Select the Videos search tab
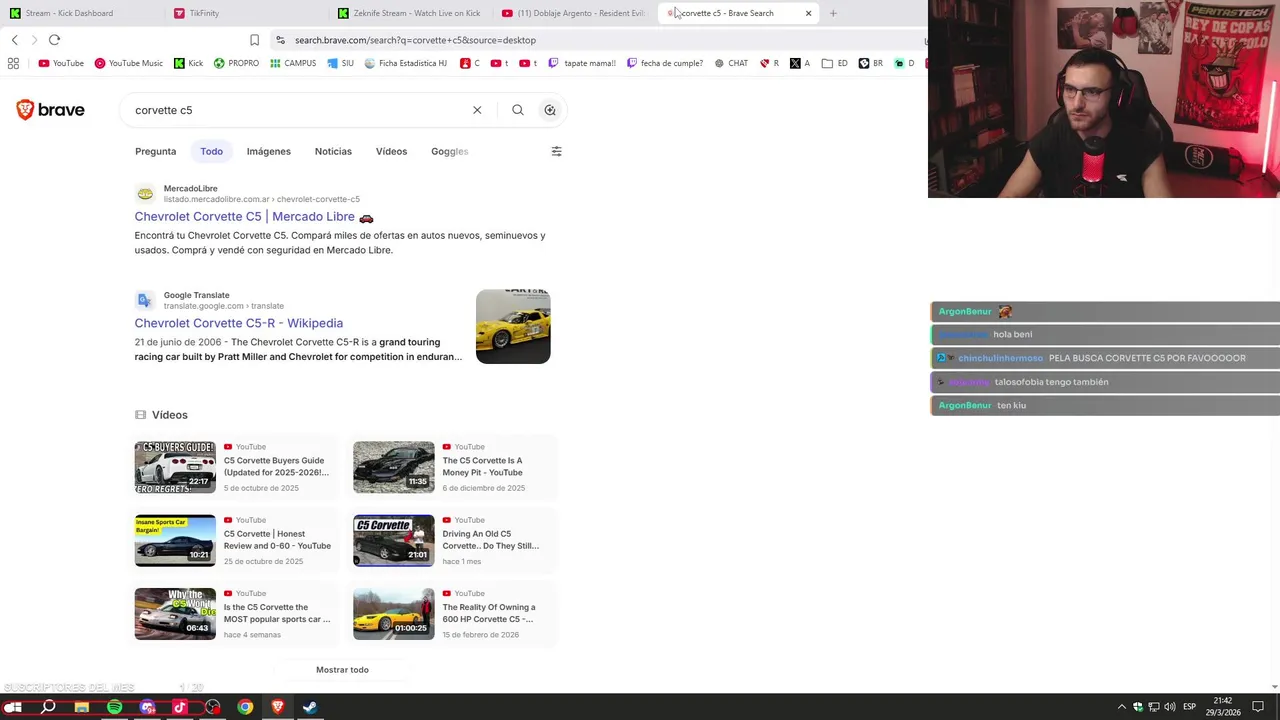 pyautogui.click(x=391, y=151)
